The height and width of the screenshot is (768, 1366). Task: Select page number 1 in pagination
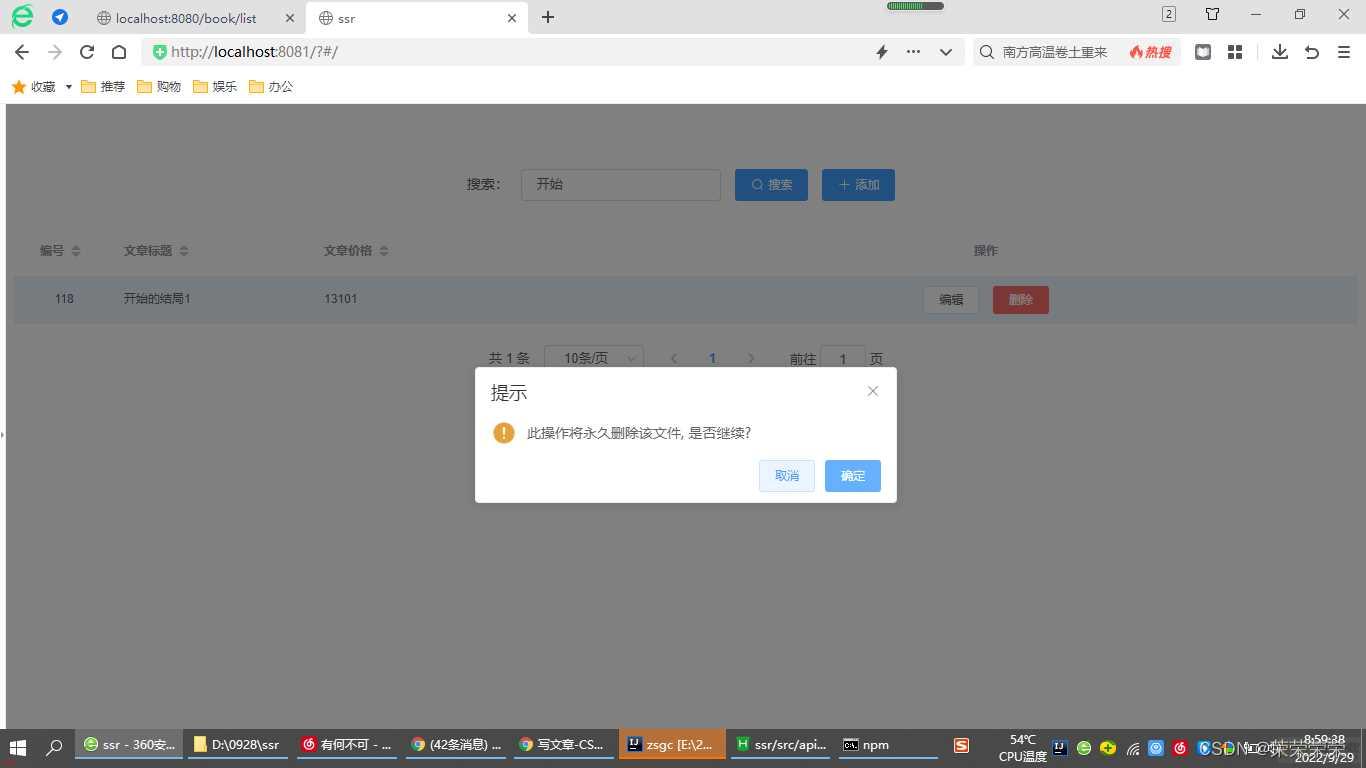[x=712, y=359]
